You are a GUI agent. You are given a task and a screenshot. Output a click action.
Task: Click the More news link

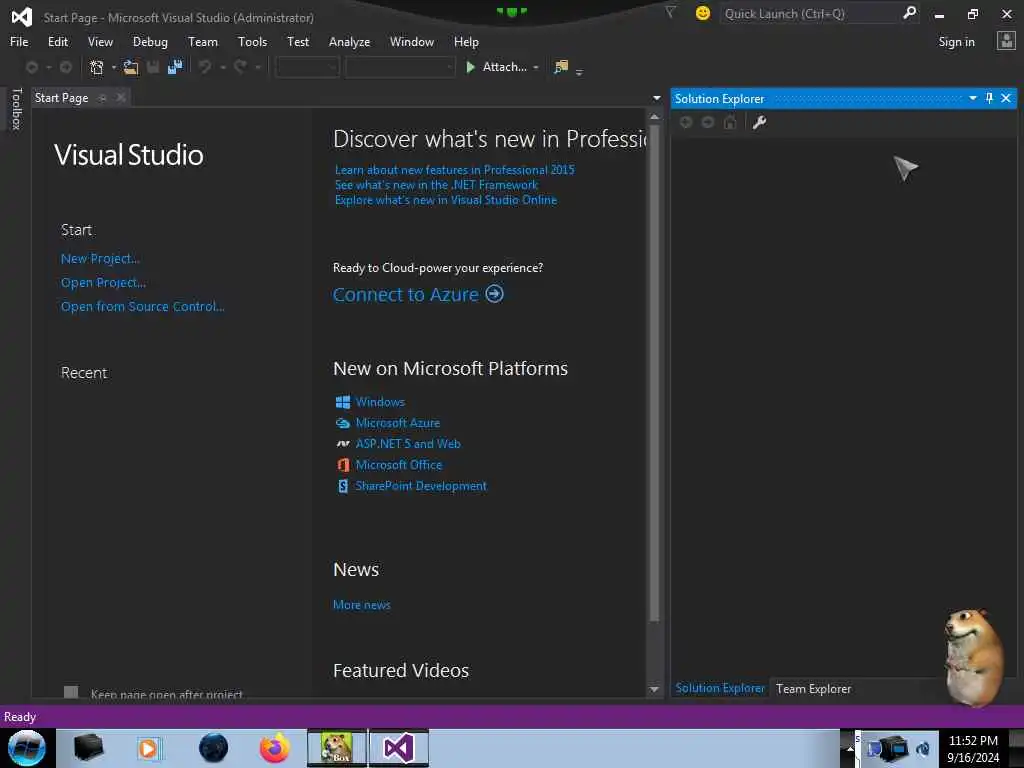[362, 605]
